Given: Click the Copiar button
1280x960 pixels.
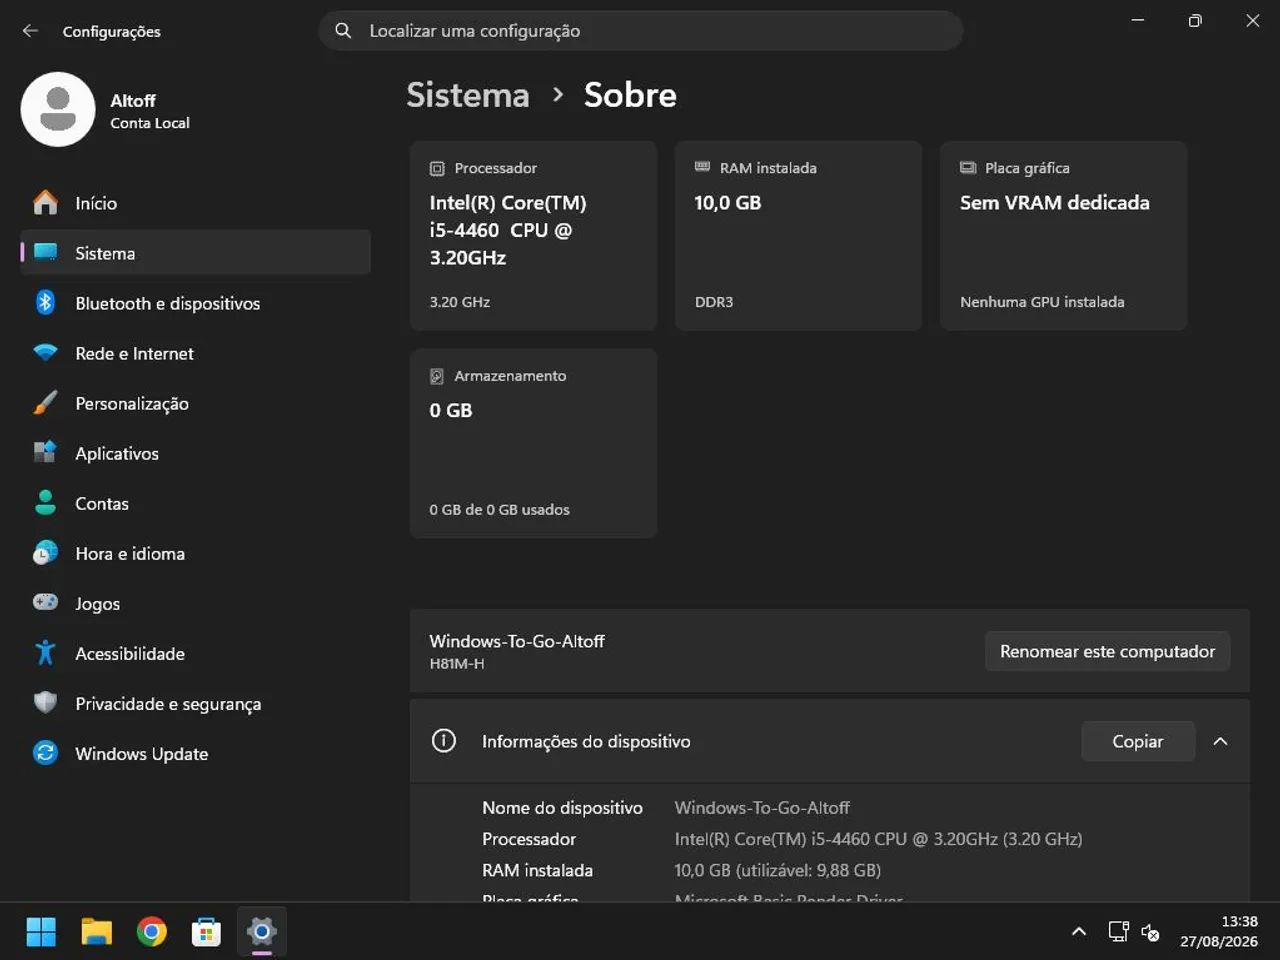Looking at the screenshot, I should click(x=1138, y=741).
